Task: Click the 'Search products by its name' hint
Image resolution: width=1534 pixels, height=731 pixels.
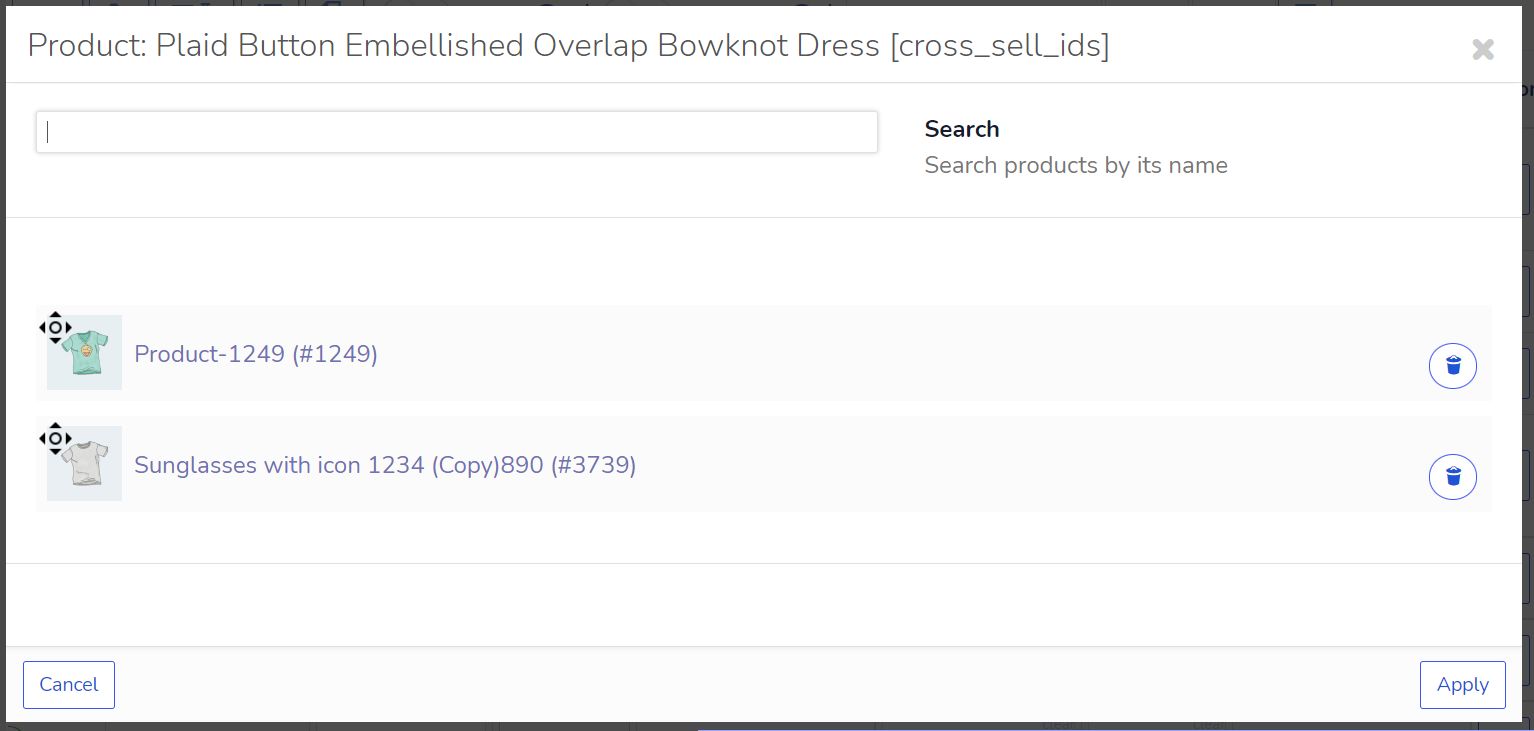Action: [1076, 165]
